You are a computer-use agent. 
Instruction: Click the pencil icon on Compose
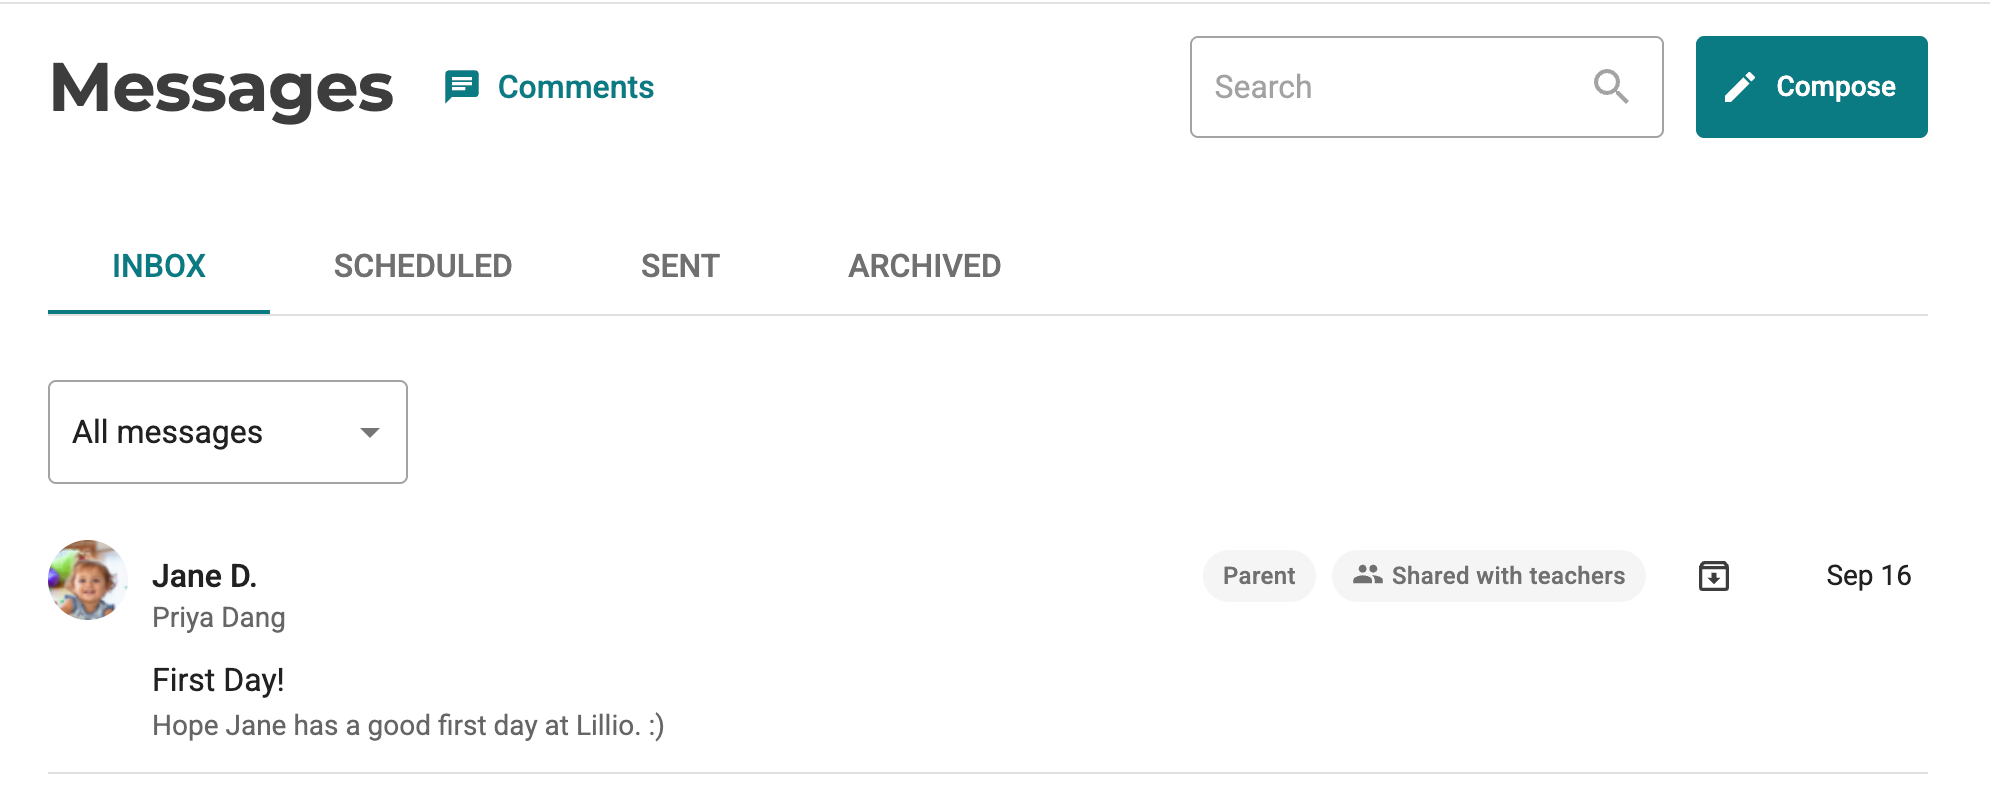tap(1740, 87)
